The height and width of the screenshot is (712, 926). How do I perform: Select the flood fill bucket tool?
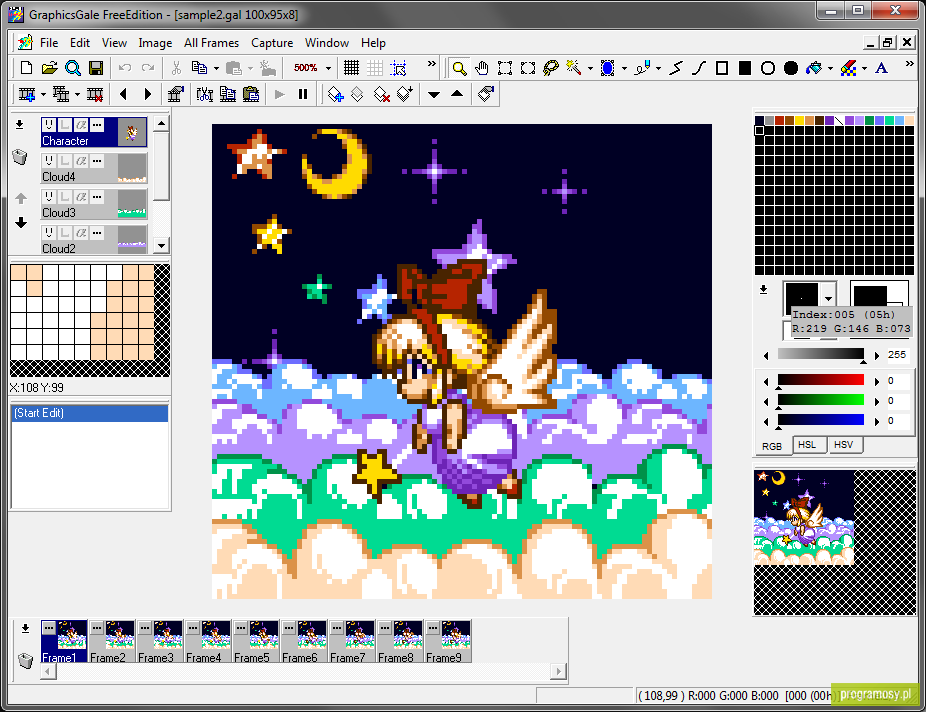pyautogui.click(x=814, y=68)
